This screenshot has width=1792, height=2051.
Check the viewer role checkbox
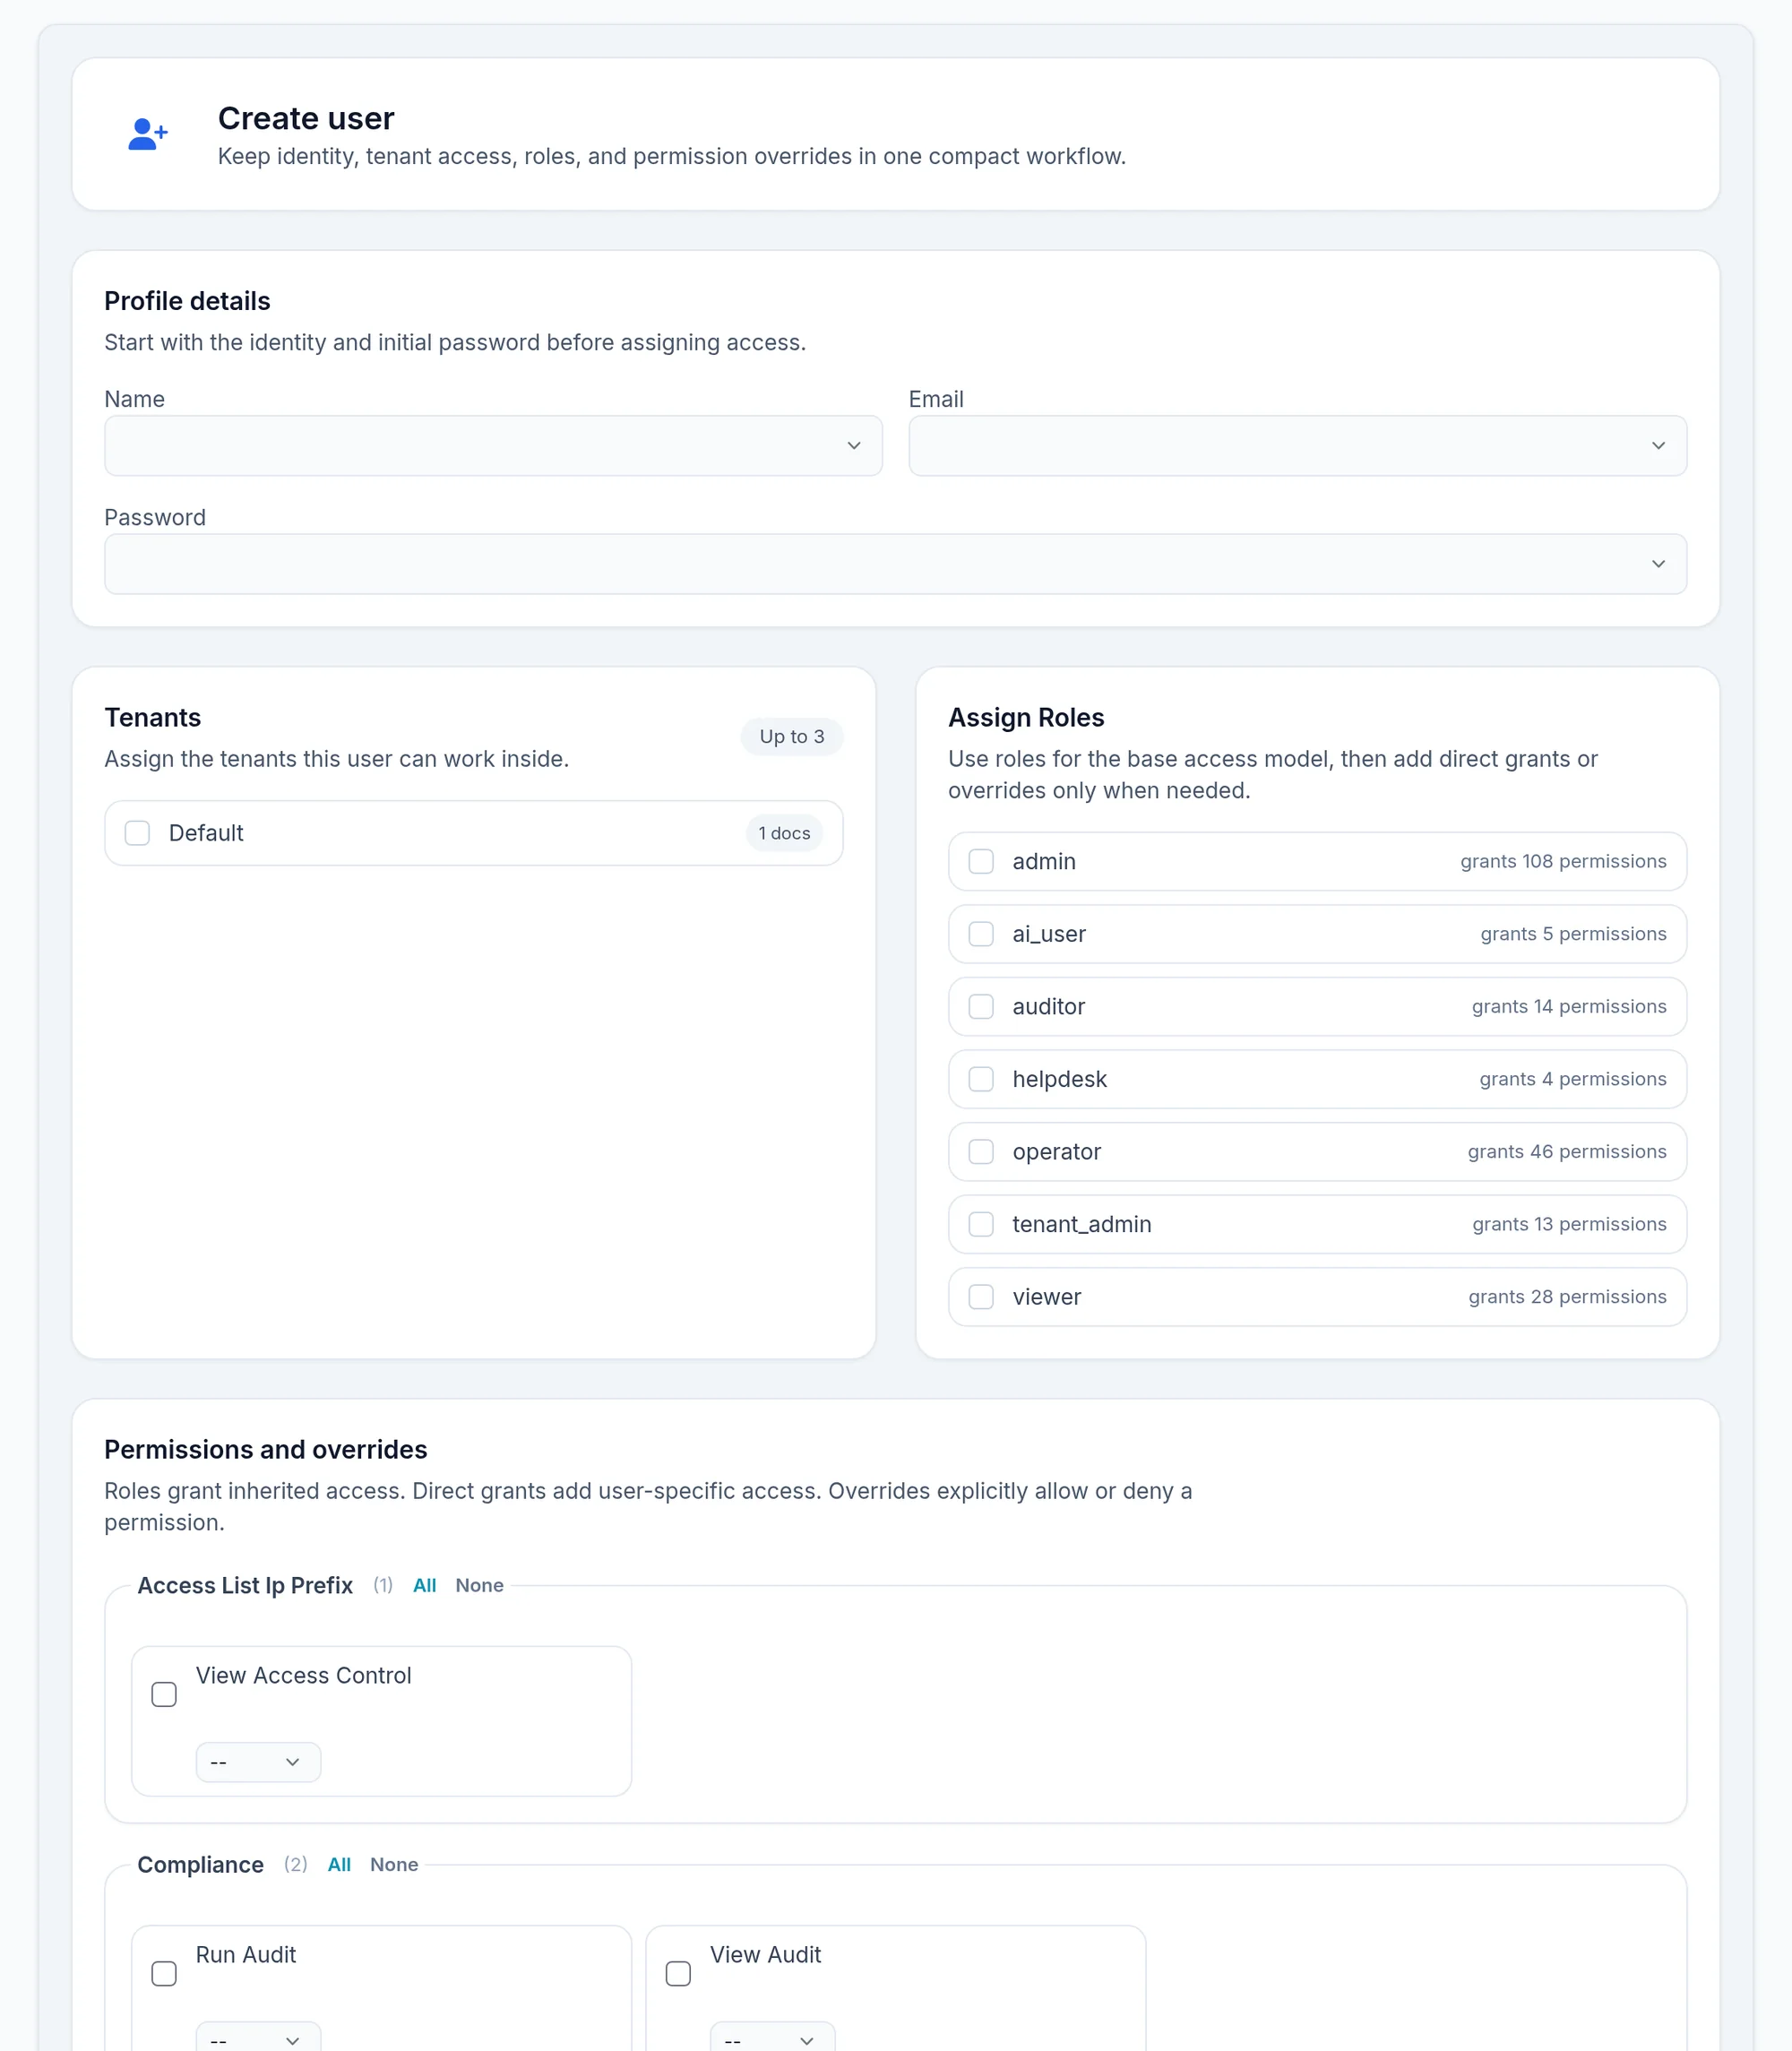981,1297
